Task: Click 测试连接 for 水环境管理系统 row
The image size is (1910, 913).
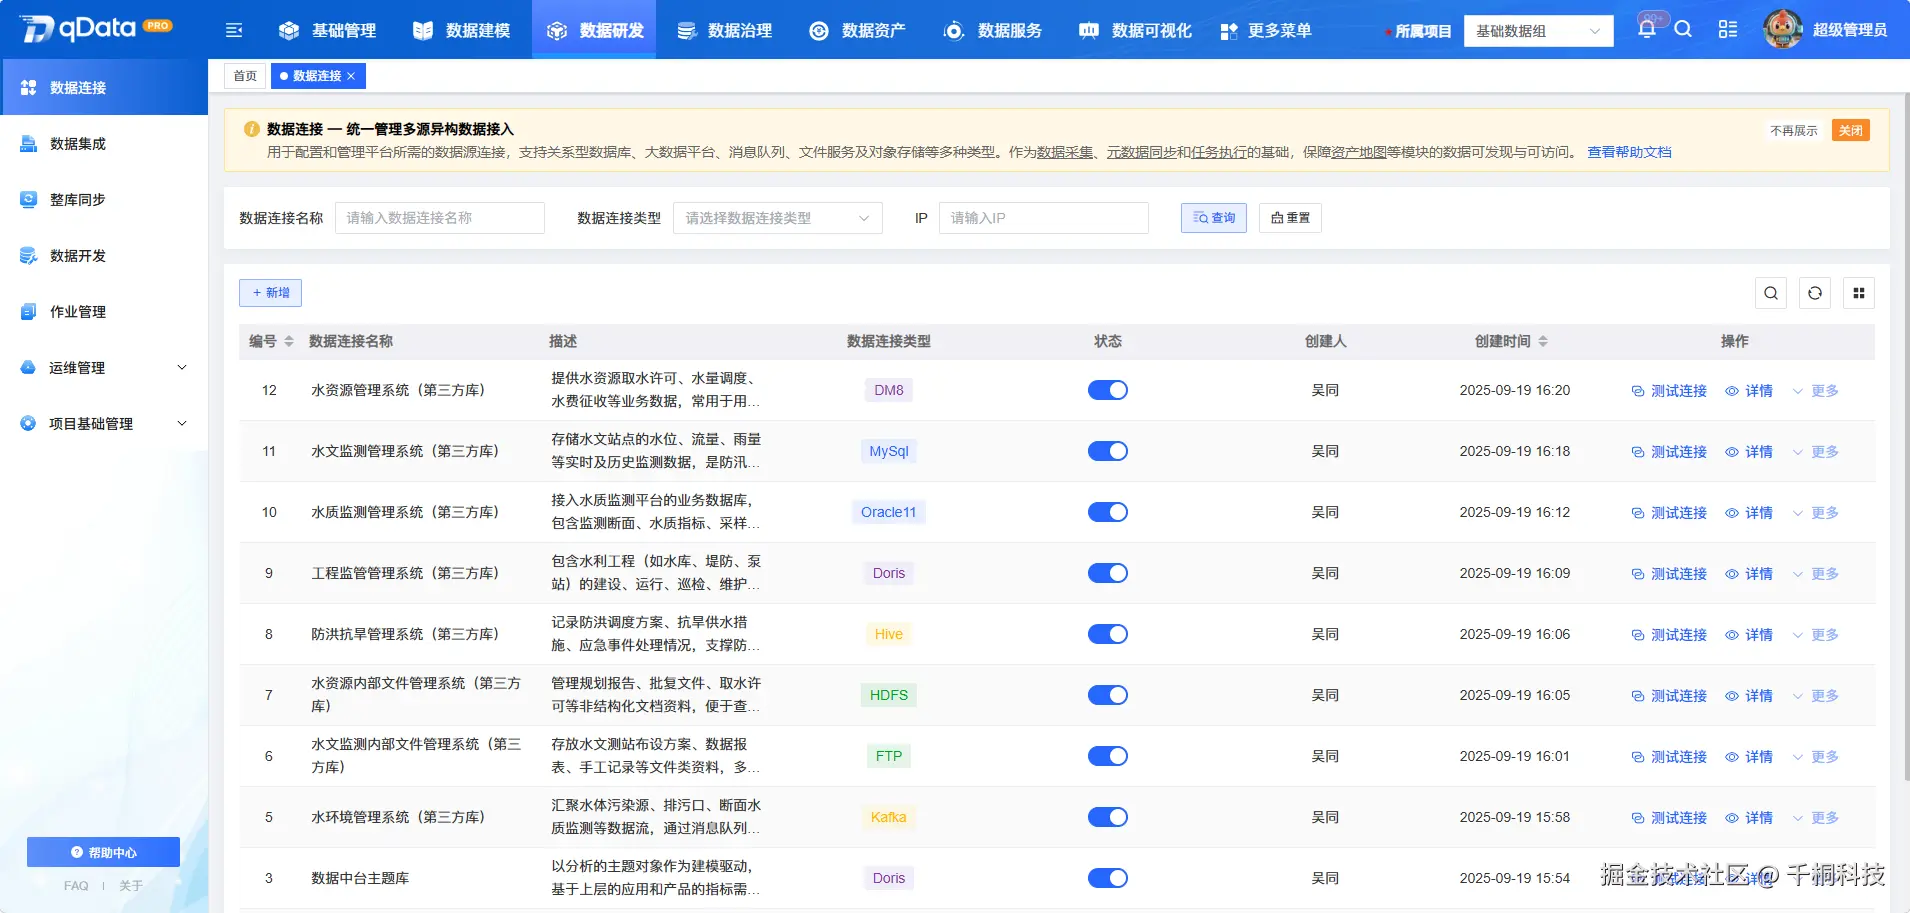Action: coord(1669,818)
